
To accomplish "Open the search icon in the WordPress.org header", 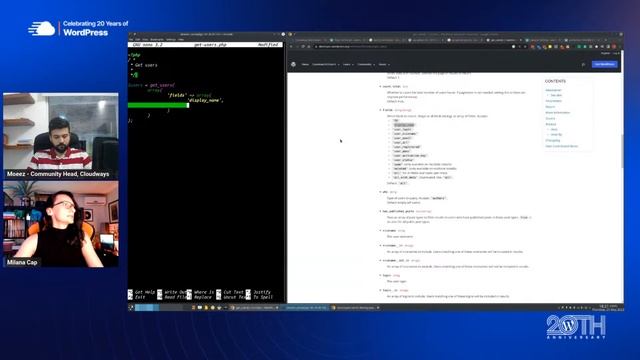I will [x=583, y=64].
